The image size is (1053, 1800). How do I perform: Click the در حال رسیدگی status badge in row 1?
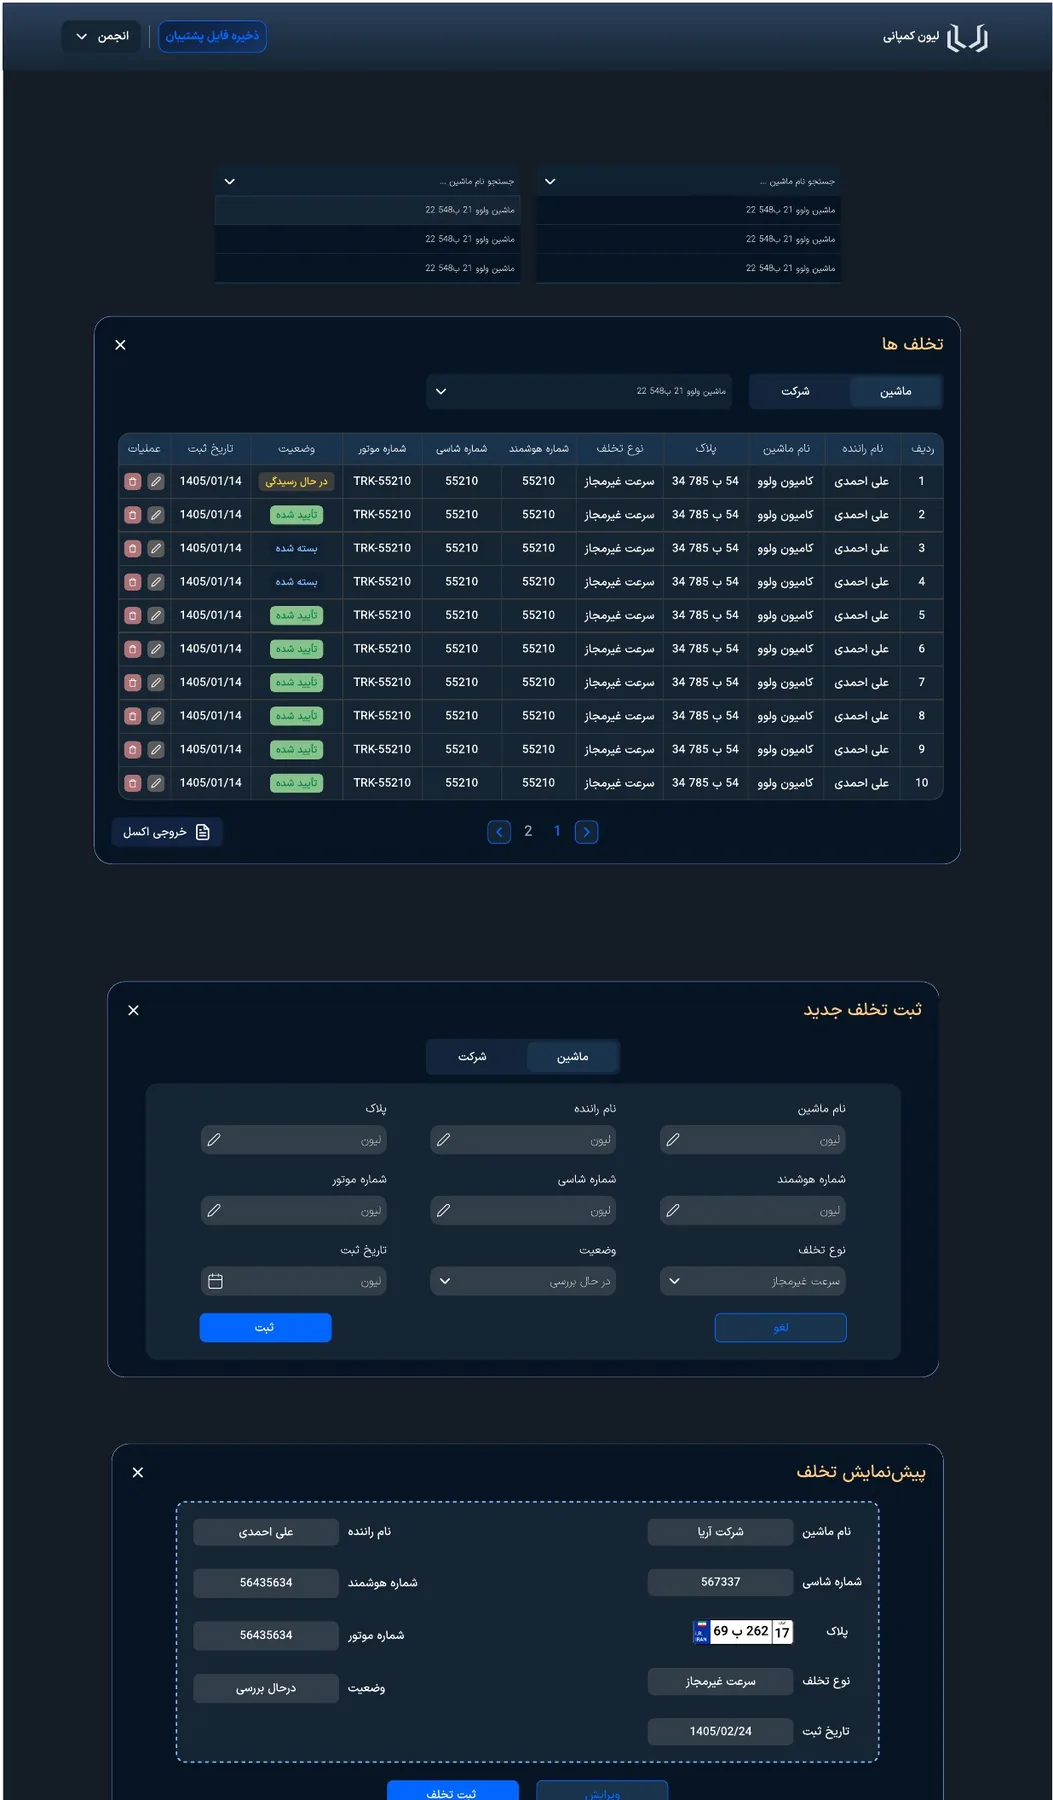(x=296, y=482)
